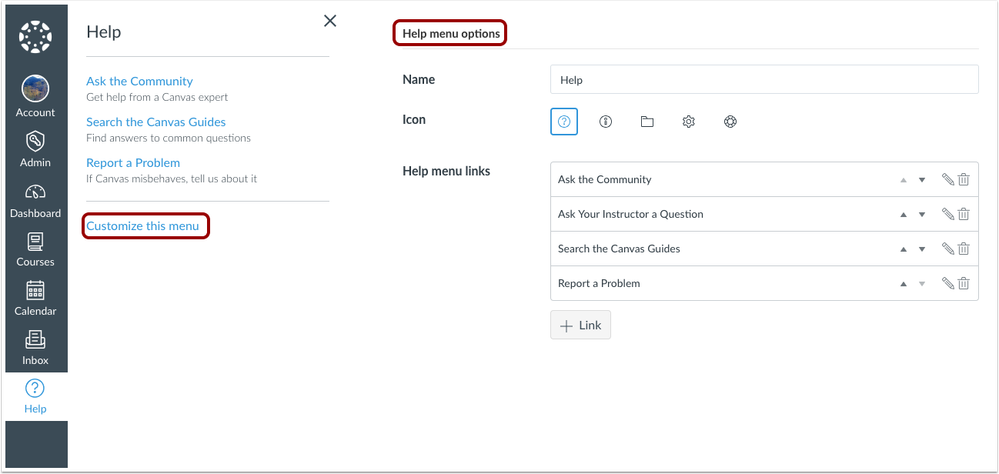The image size is (999, 474).
Task: Open the Inbox in the sidebar
Action: [x=35, y=347]
